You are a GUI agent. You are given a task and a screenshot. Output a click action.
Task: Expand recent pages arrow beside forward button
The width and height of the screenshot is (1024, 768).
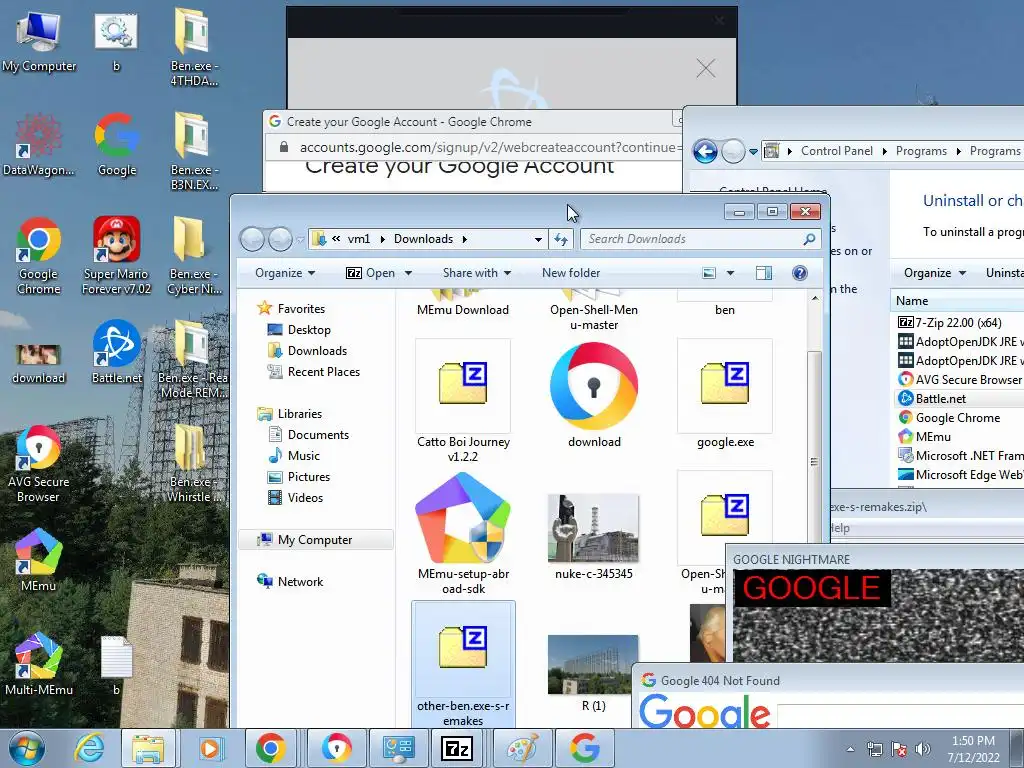point(300,240)
